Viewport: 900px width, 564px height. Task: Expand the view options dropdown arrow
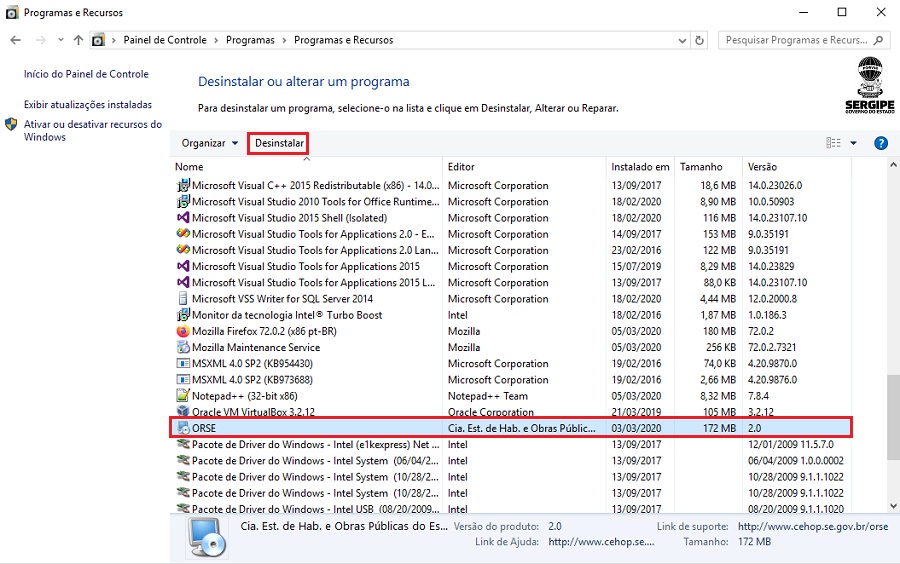coord(854,143)
